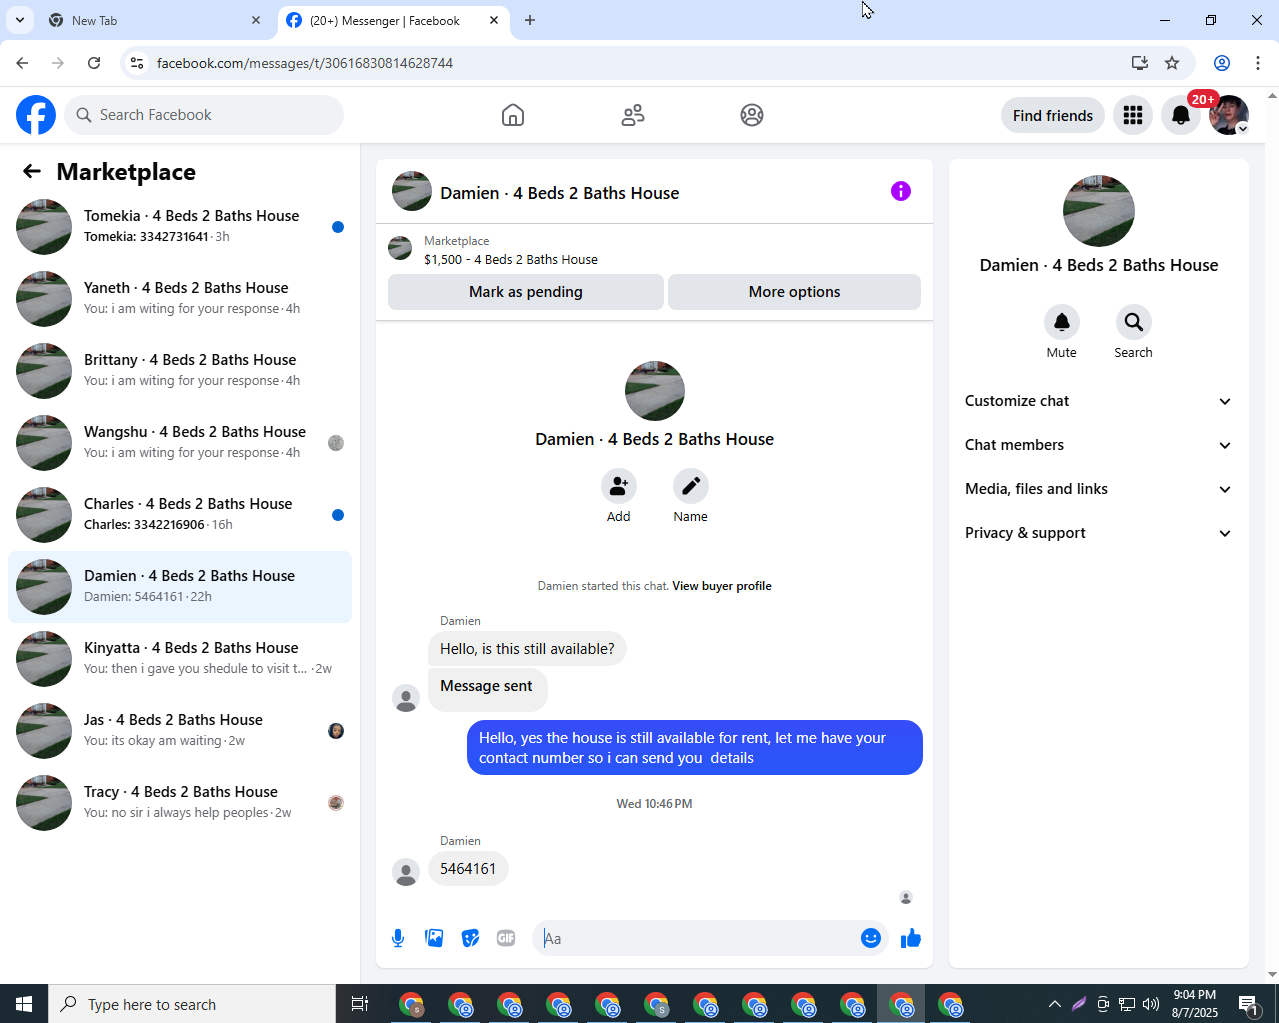
Task: Open the volume speaker tray icon
Action: pyautogui.click(x=1151, y=1004)
